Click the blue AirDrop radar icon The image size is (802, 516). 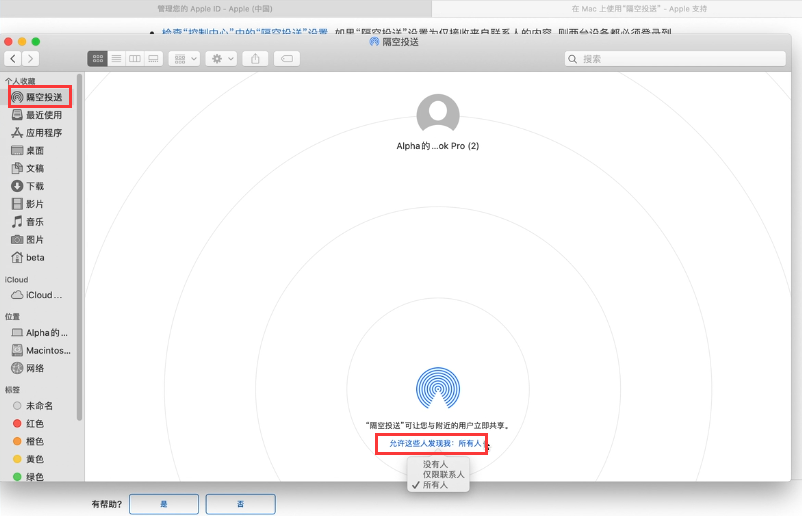pyautogui.click(x=438, y=388)
